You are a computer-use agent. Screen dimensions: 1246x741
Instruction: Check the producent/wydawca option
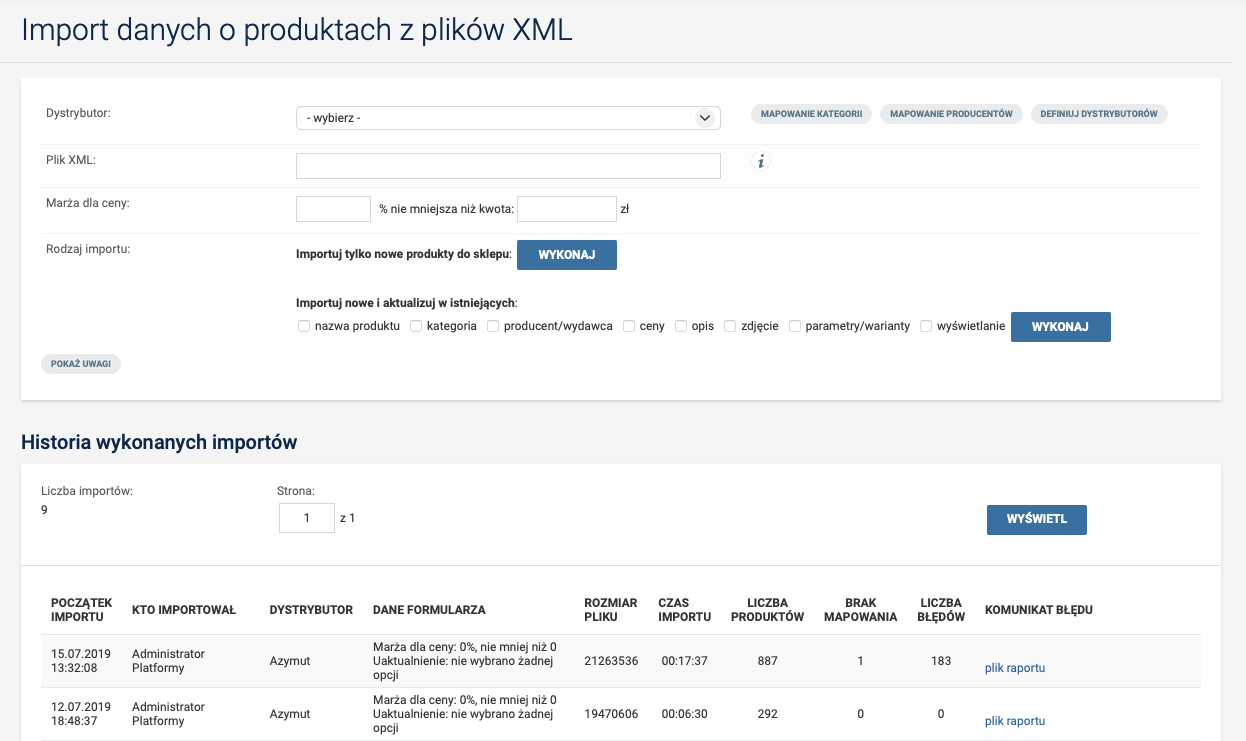493,326
